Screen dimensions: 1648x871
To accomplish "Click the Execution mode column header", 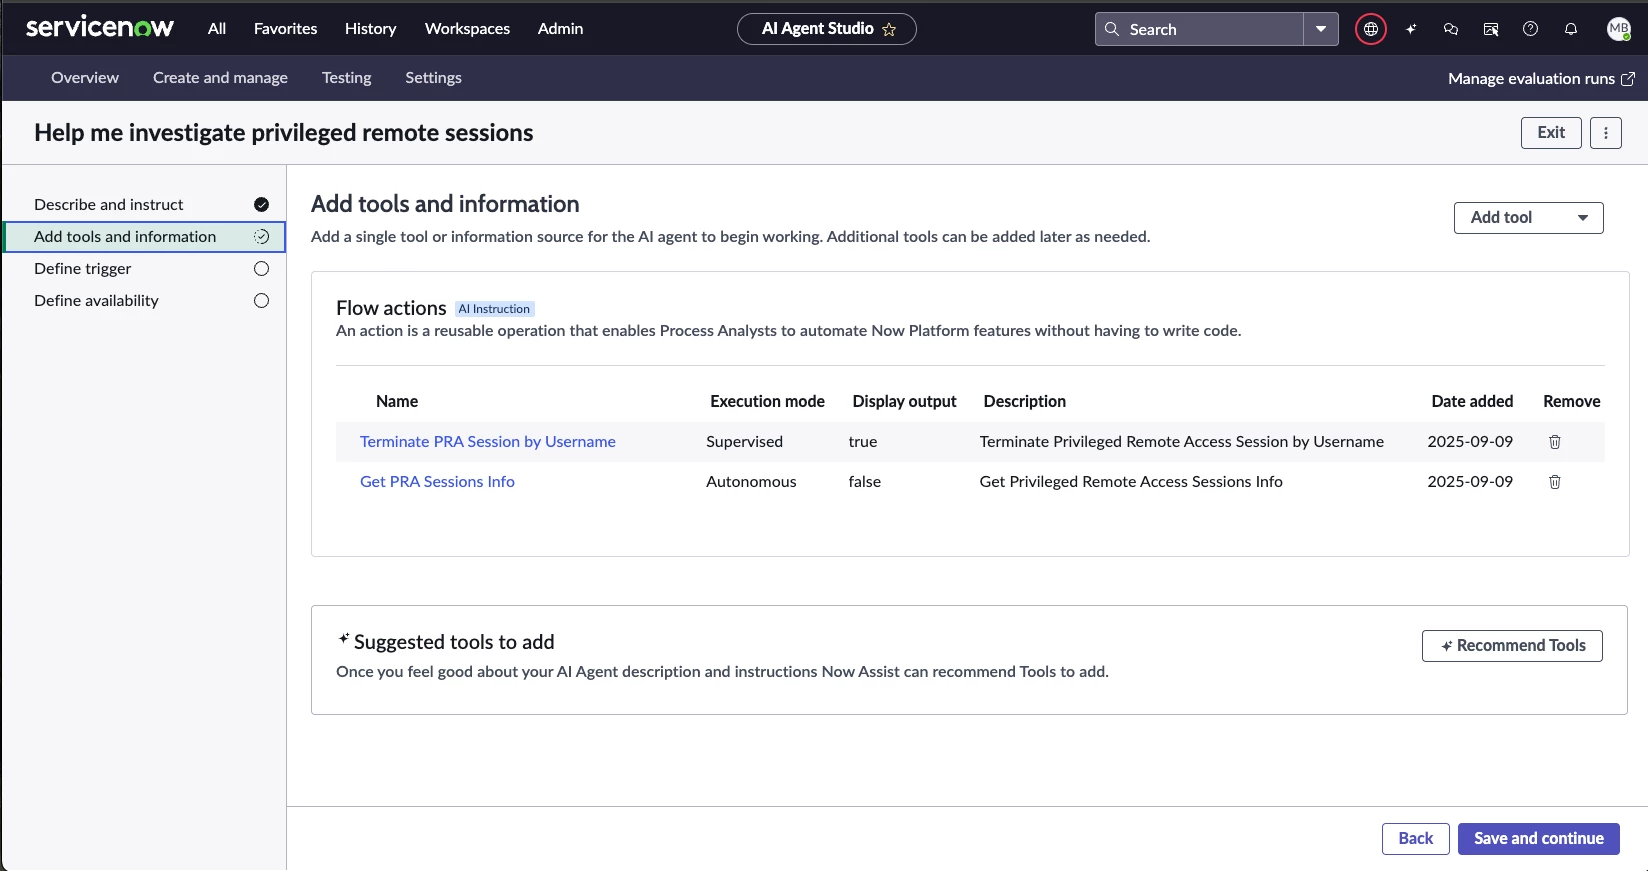I will pyautogui.click(x=767, y=402).
